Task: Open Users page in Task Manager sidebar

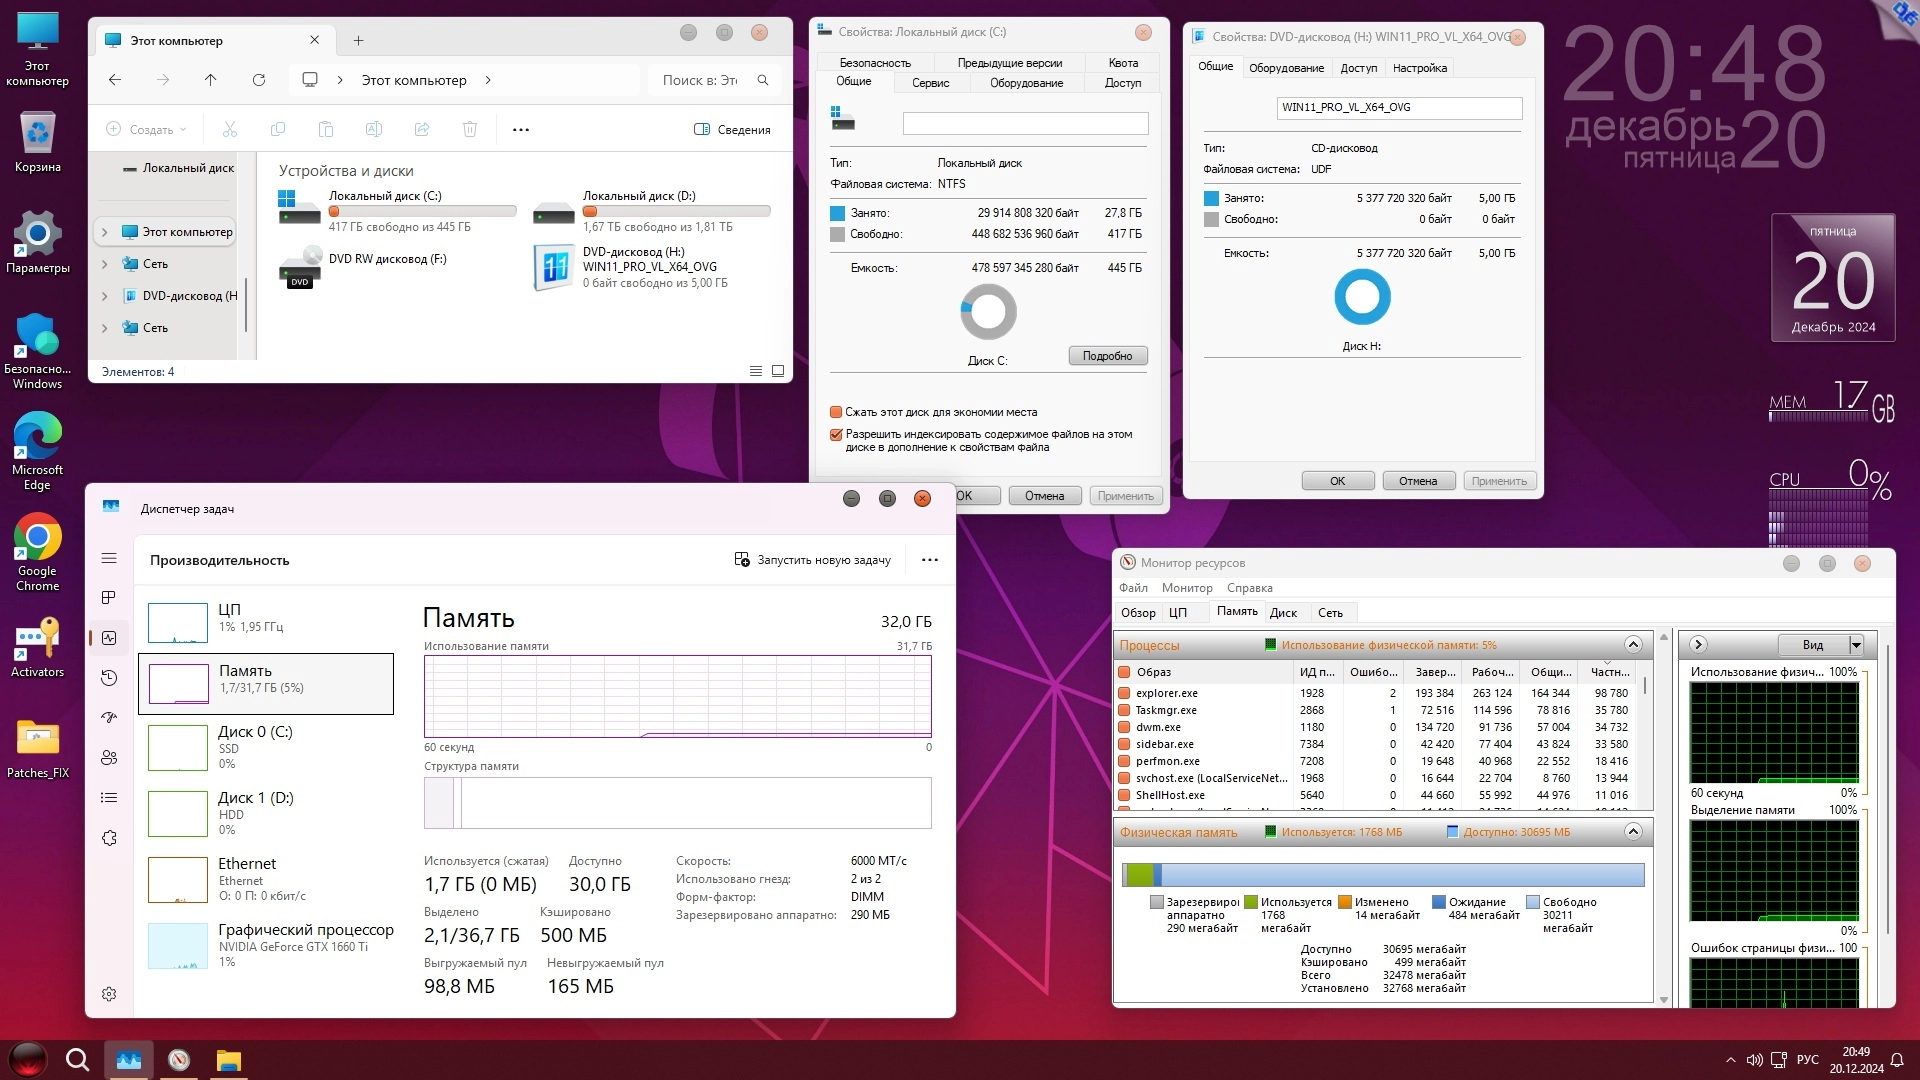Action: [x=109, y=758]
